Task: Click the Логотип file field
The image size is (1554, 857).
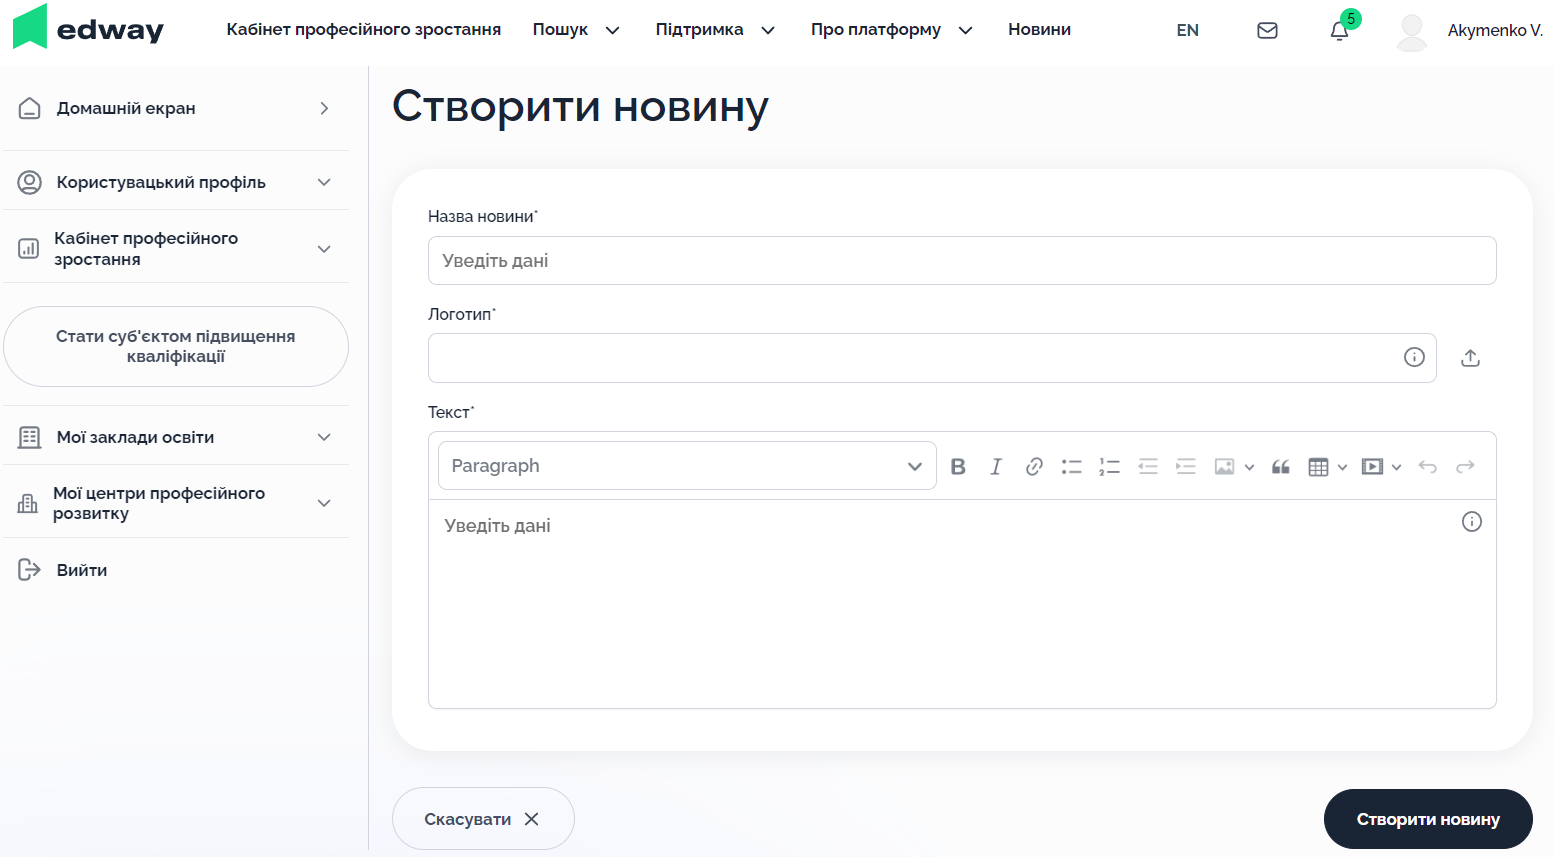Action: tap(932, 358)
